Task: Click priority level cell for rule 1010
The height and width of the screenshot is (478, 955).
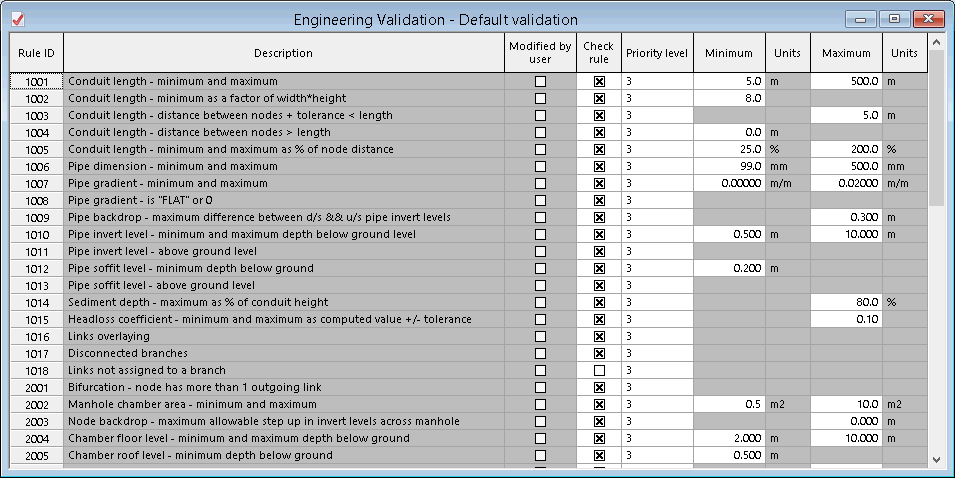Action: 656,234
